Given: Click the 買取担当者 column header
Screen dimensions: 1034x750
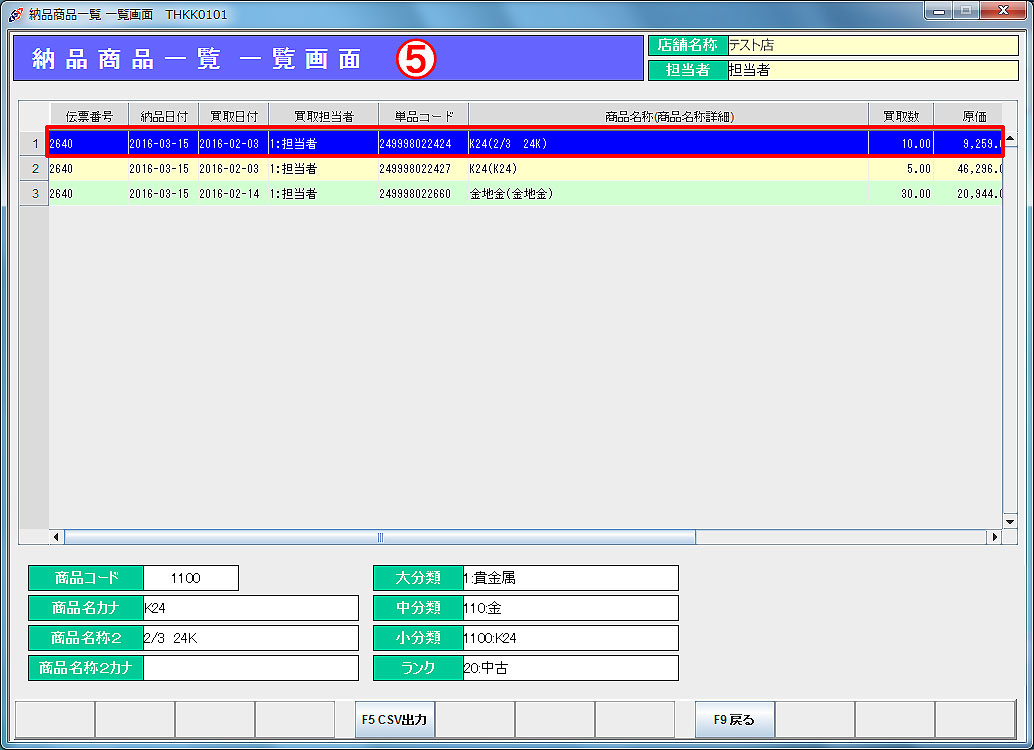Looking at the screenshot, I should coord(323,117).
